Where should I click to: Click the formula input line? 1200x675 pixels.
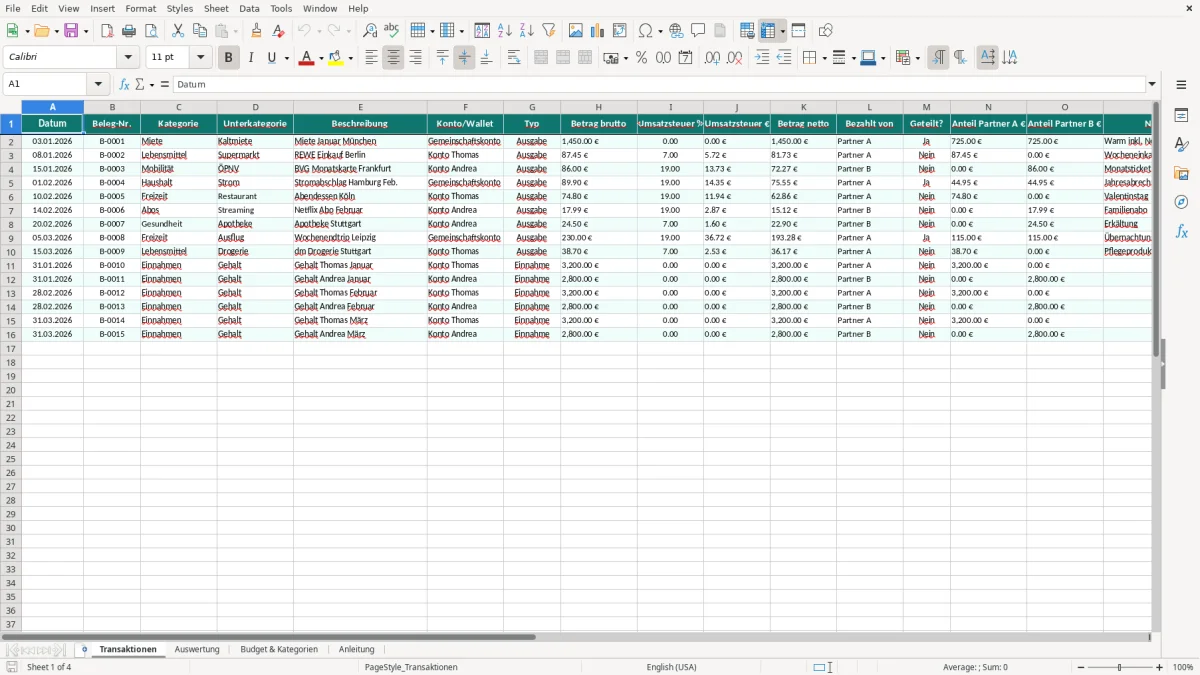click(x=659, y=84)
